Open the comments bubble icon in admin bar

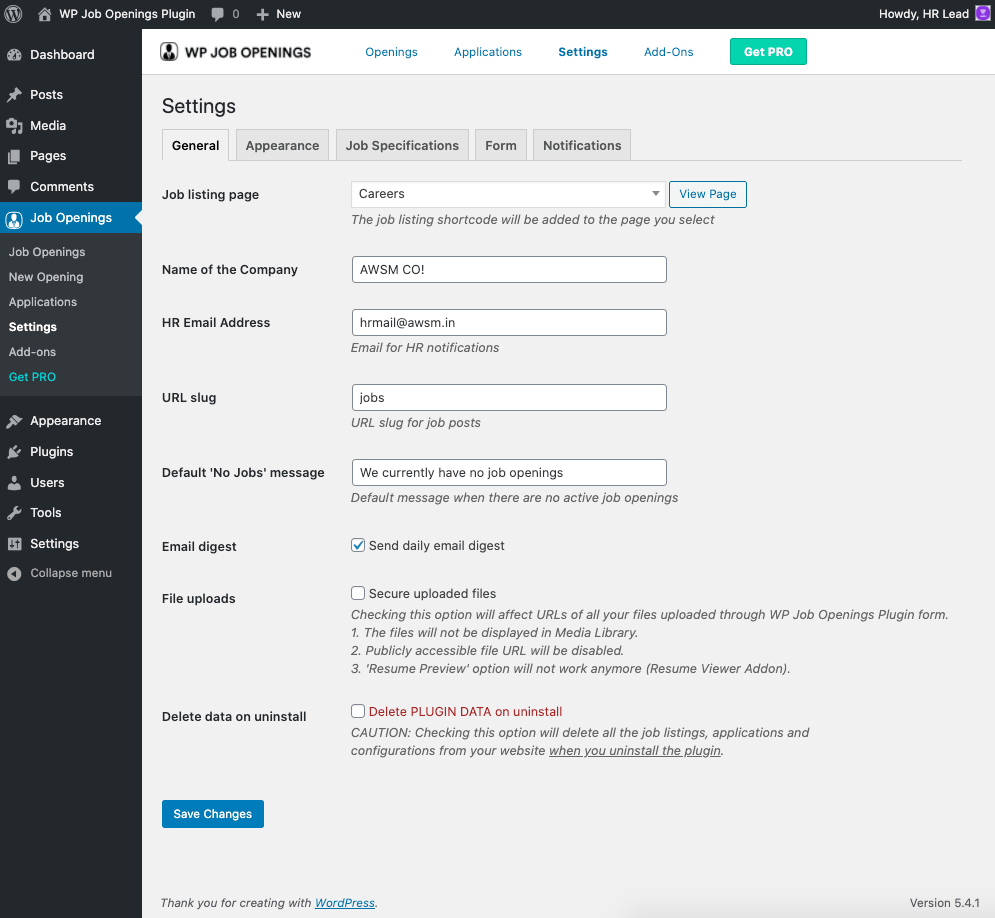pos(217,14)
